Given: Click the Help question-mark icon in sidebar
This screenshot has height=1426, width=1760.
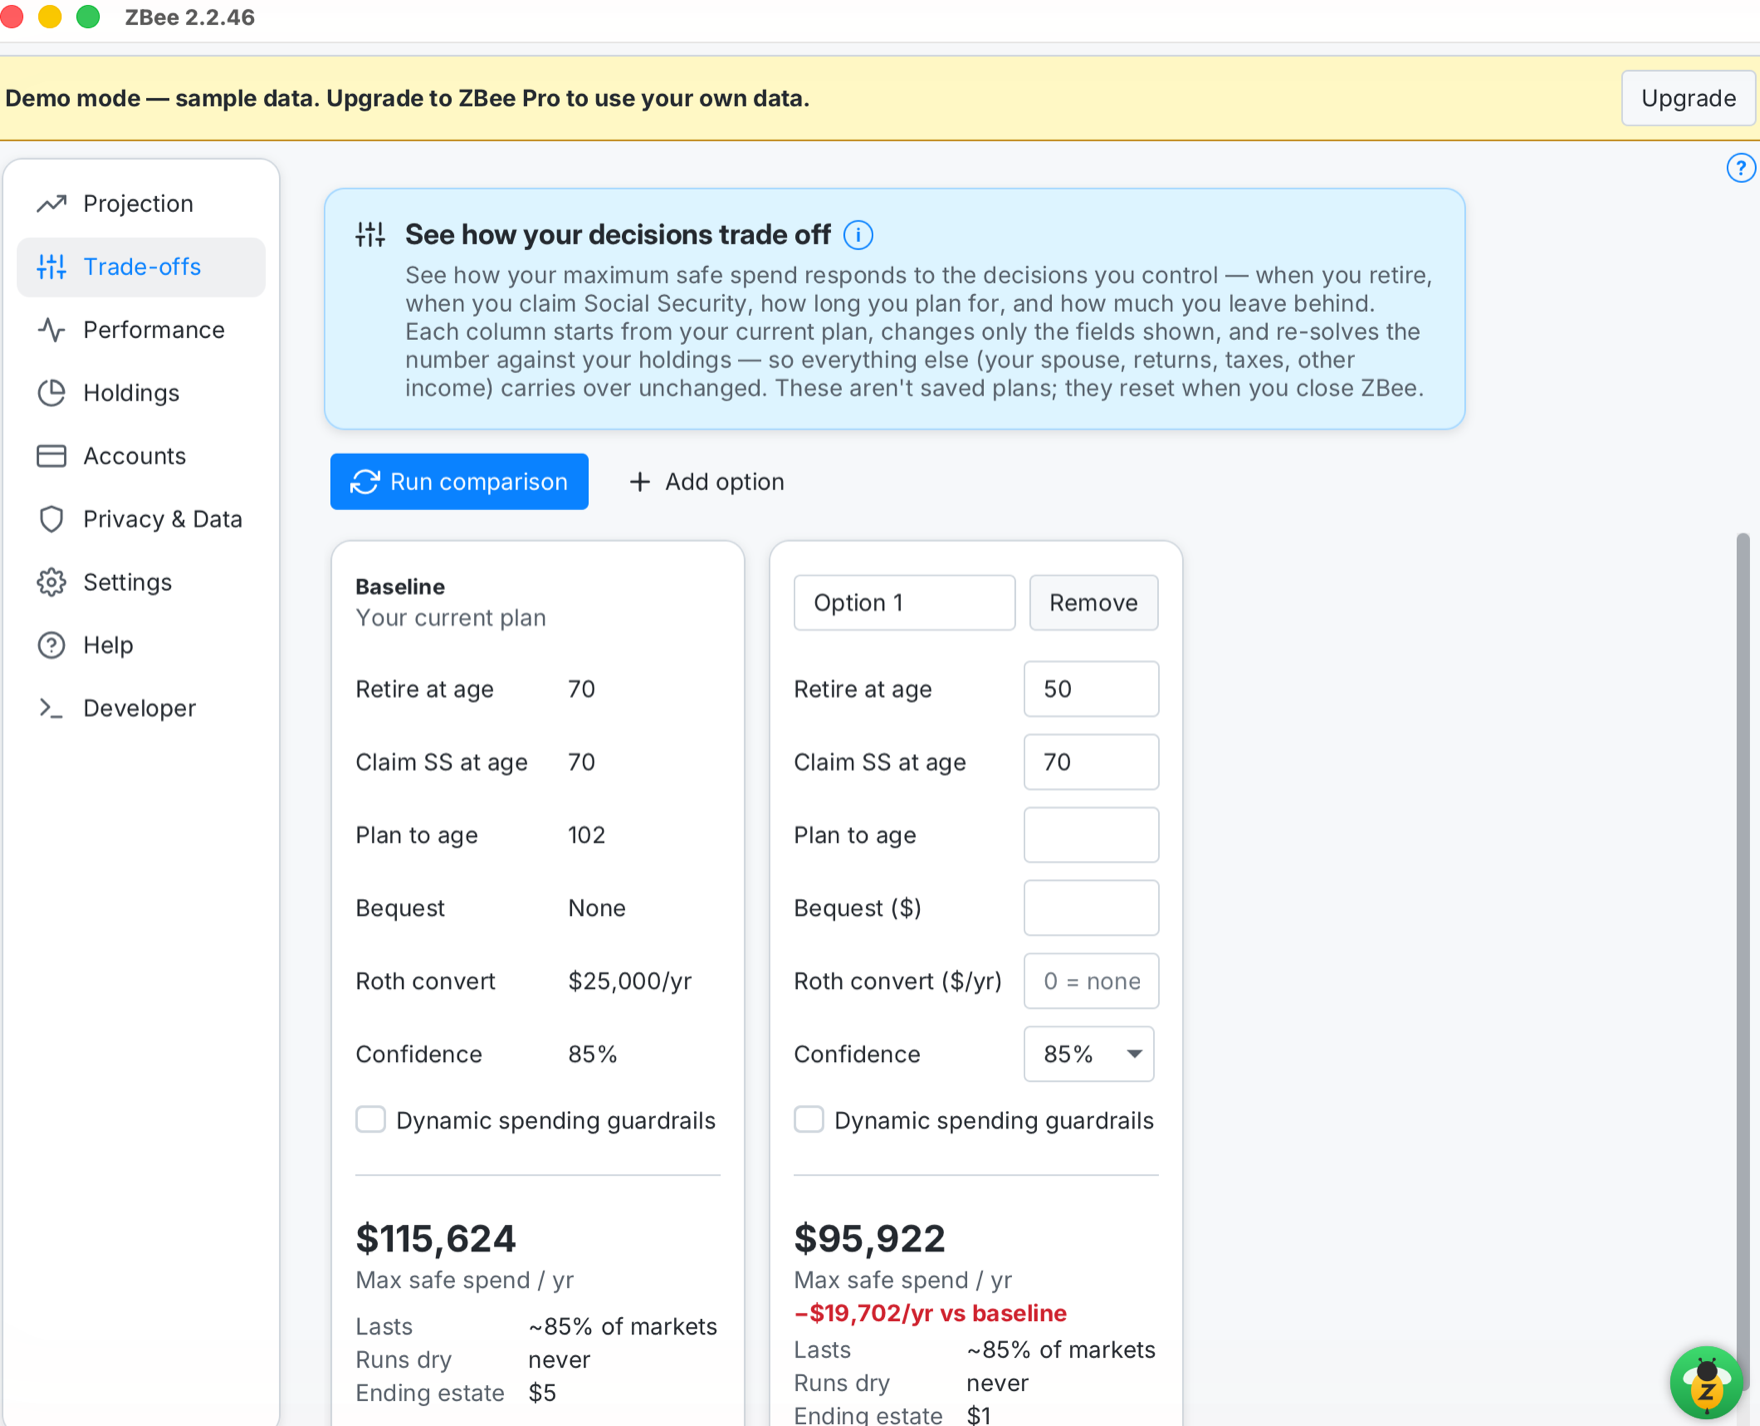Looking at the screenshot, I should [52, 645].
